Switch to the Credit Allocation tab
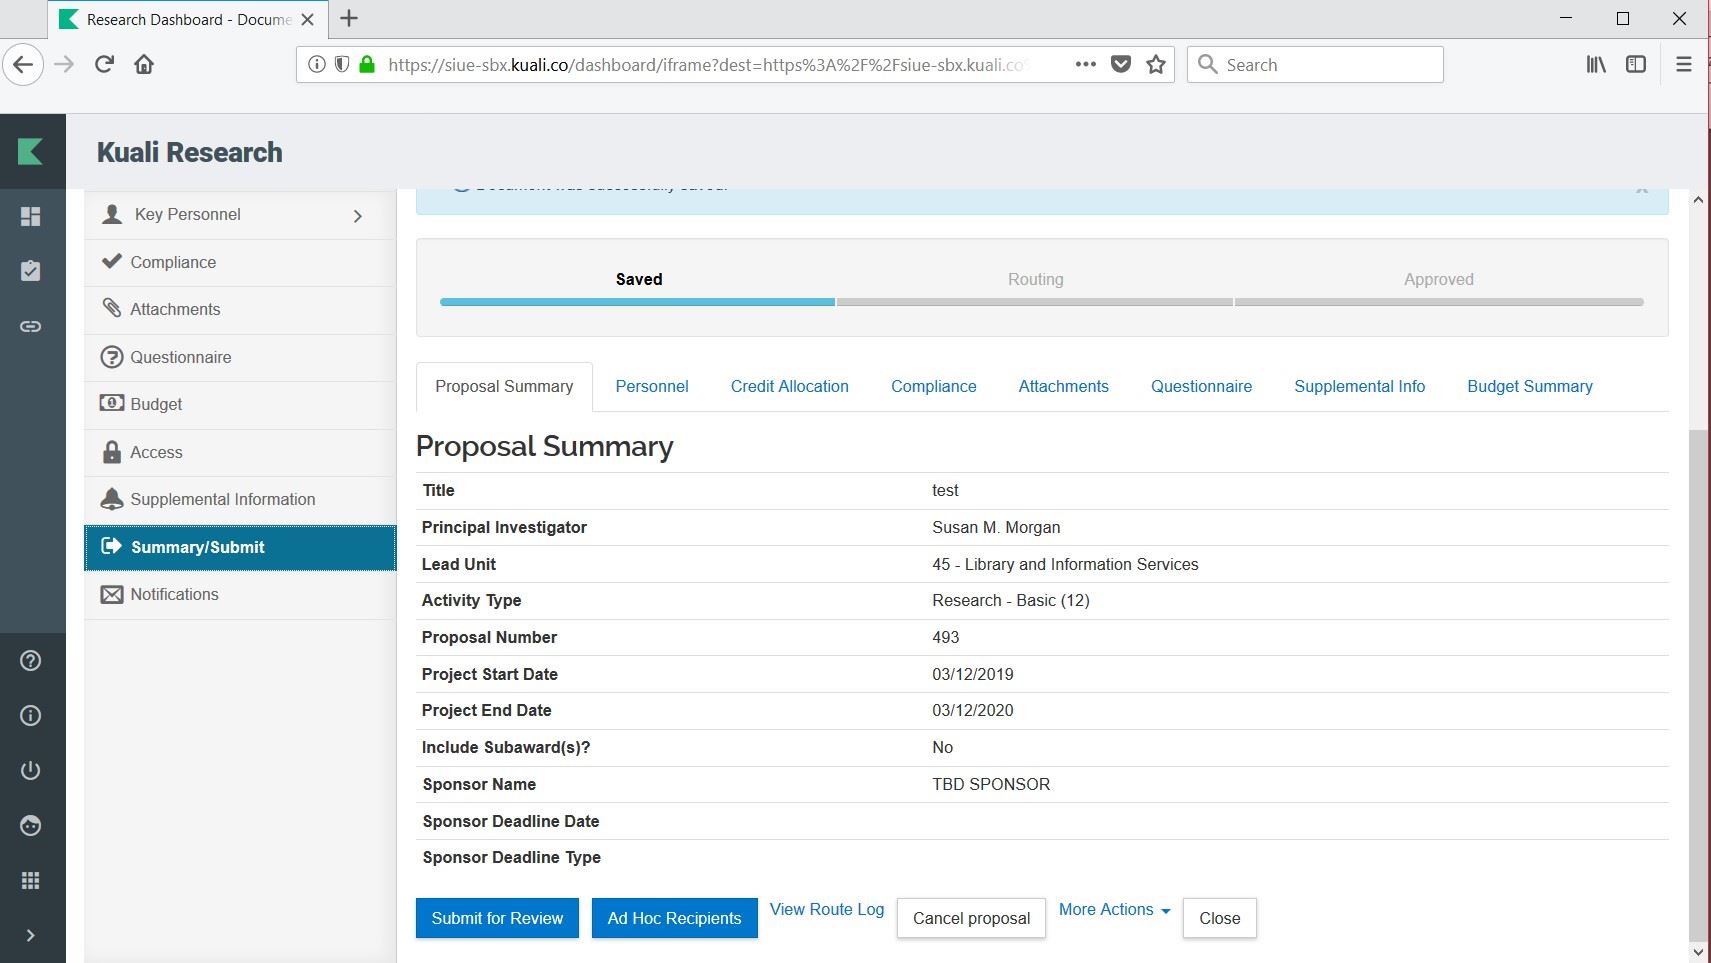The width and height of the screenshot is (1711, 963). coord(789,386)
